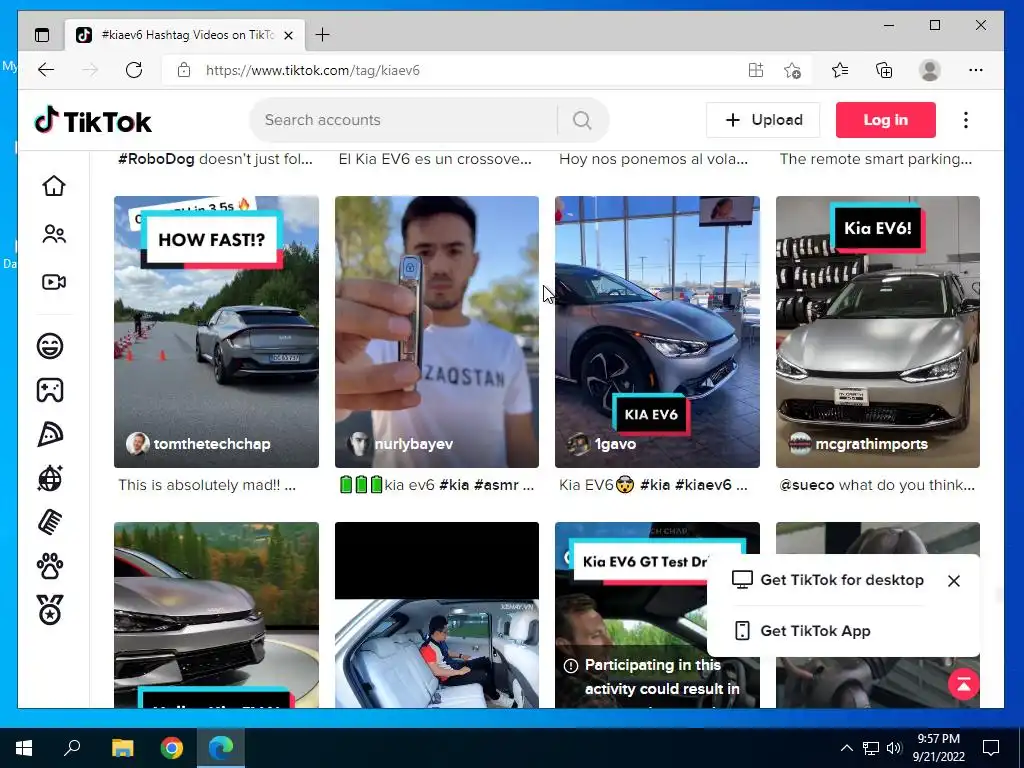Click tomthetechchap username link
The width and height of the screenshot is (1024, 768).
(x=212, y=444)
